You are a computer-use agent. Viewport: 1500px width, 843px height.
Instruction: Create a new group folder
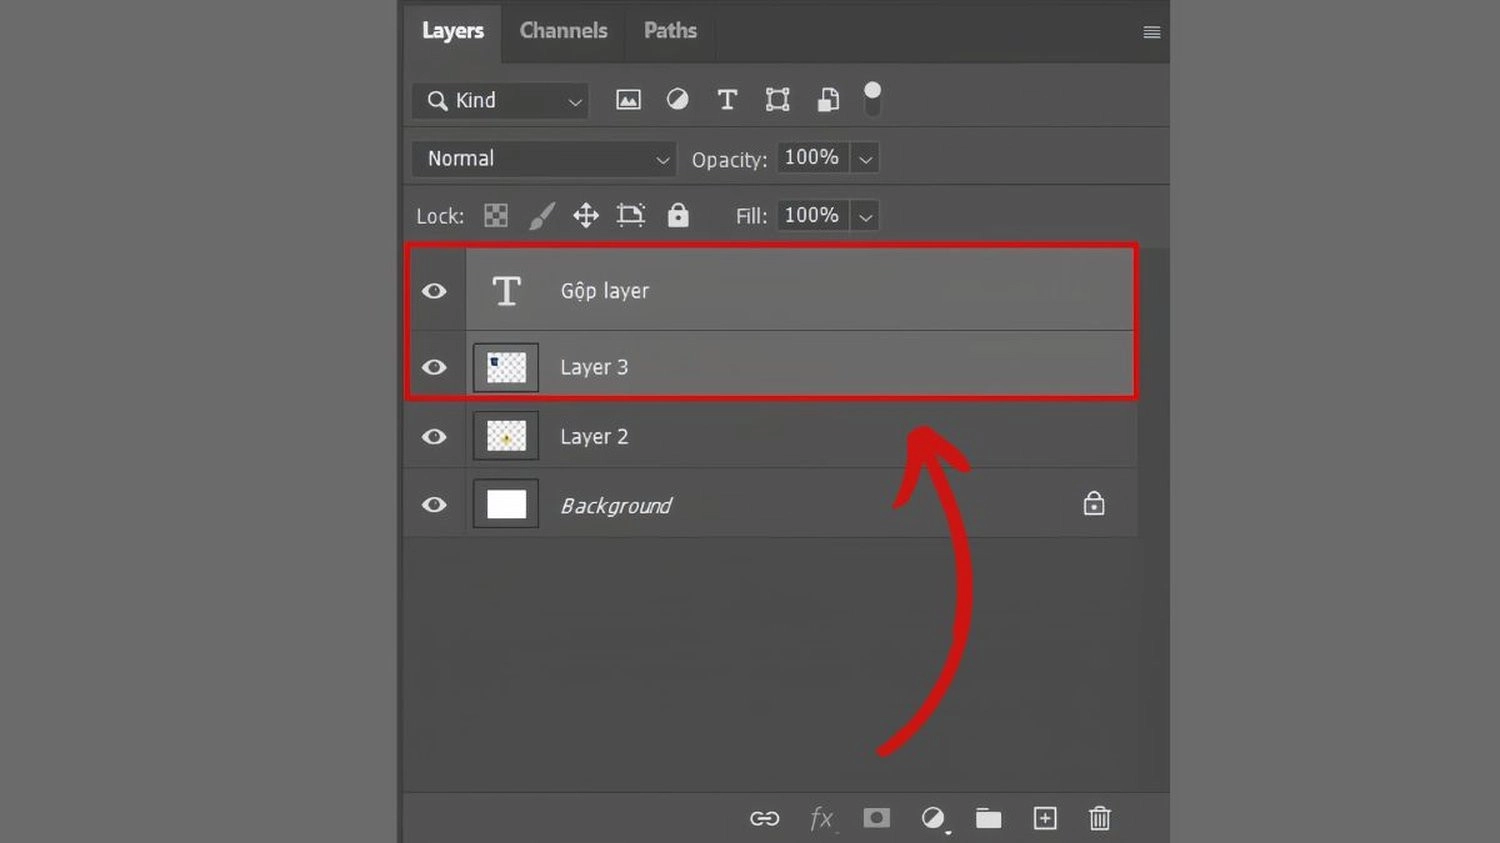(x=989, y=818)
